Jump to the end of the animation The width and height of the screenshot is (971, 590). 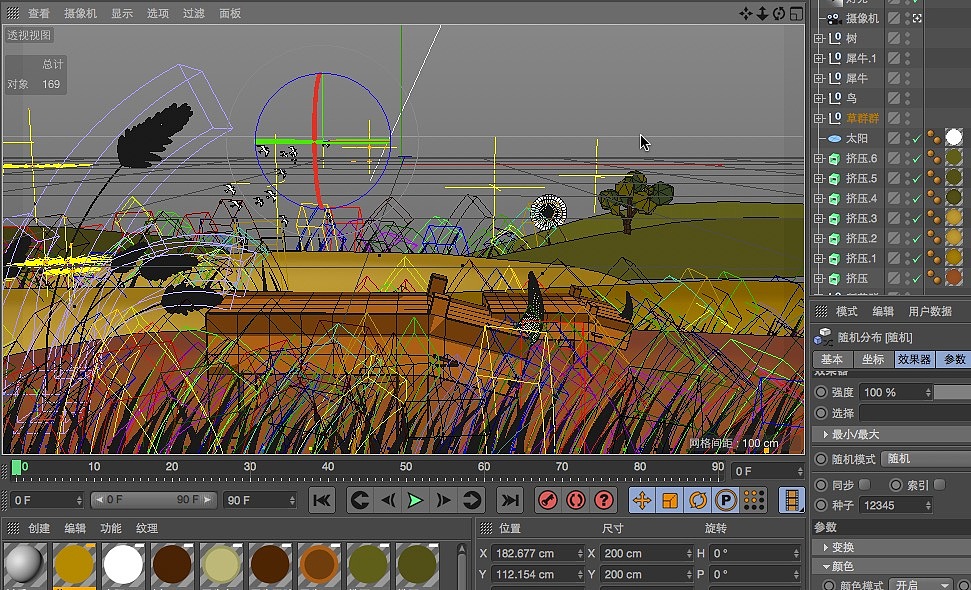coord(510,500)
